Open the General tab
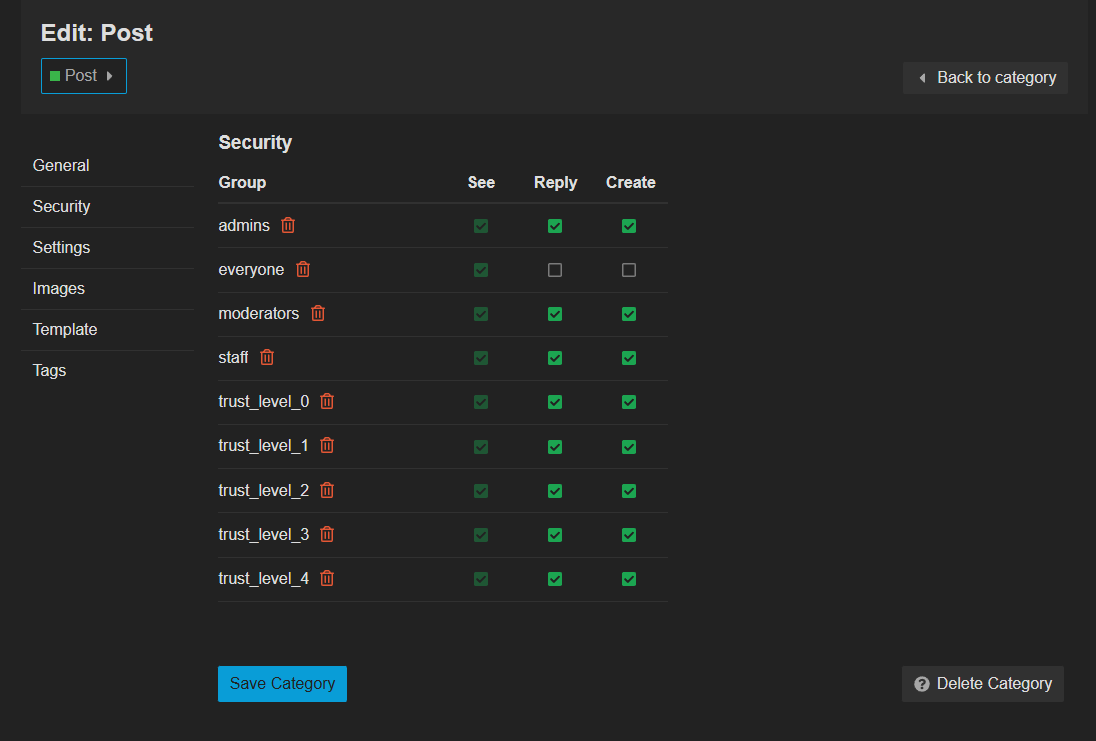The height and width of the screenshot is (741, 1096). 108,166
